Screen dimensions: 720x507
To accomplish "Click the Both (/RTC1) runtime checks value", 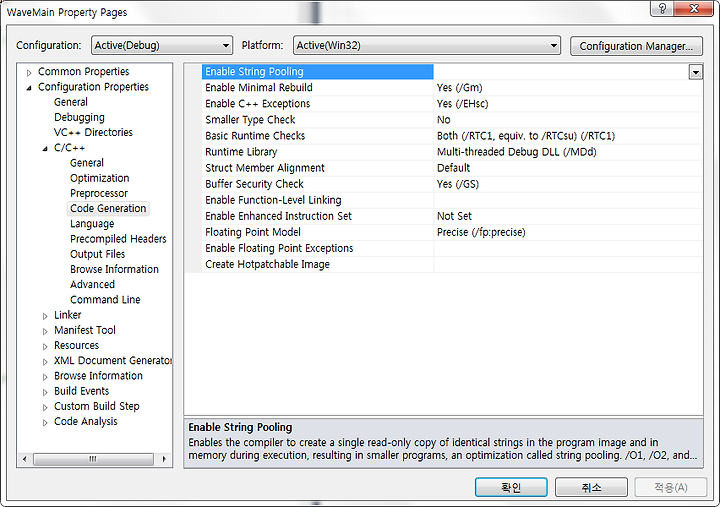I will [x=568, y=135].
